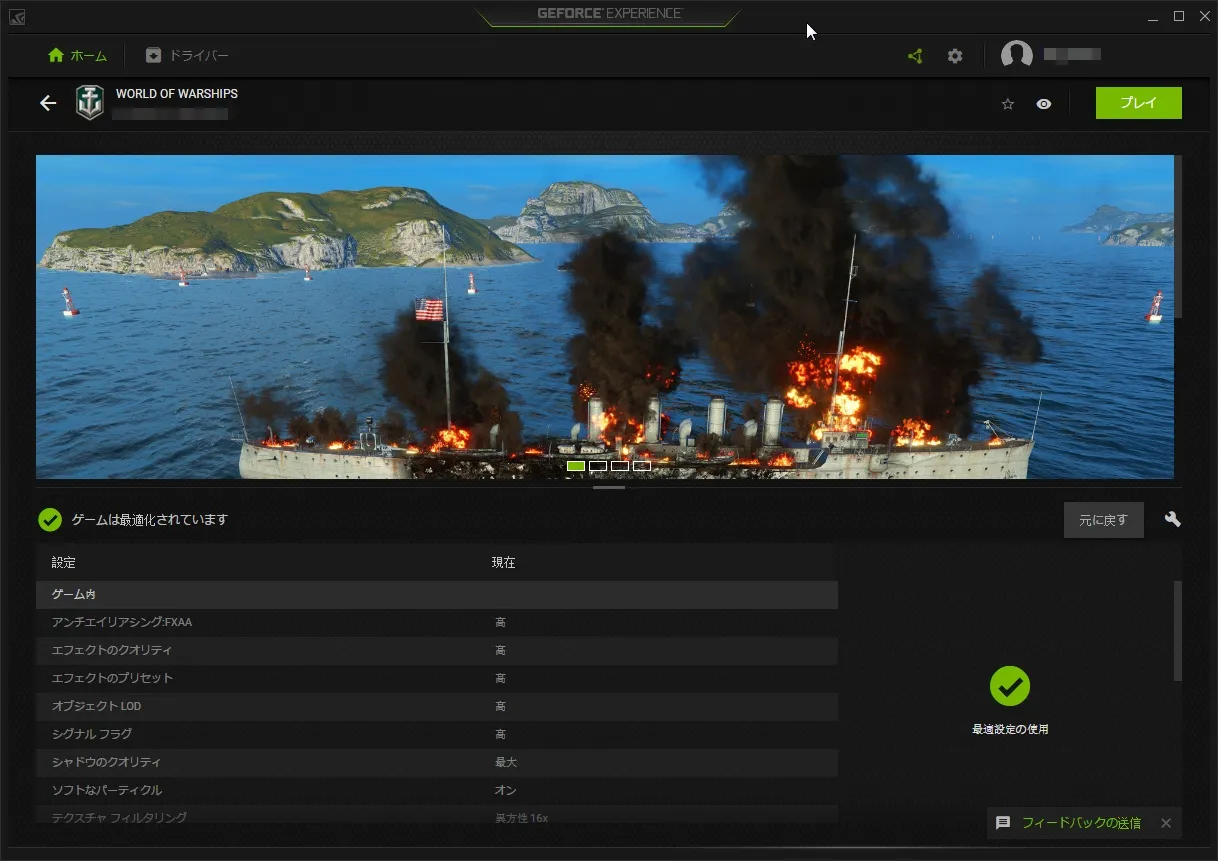
Task: Dismiss the feedback prompt with X
Action: tap(1166, 823)
